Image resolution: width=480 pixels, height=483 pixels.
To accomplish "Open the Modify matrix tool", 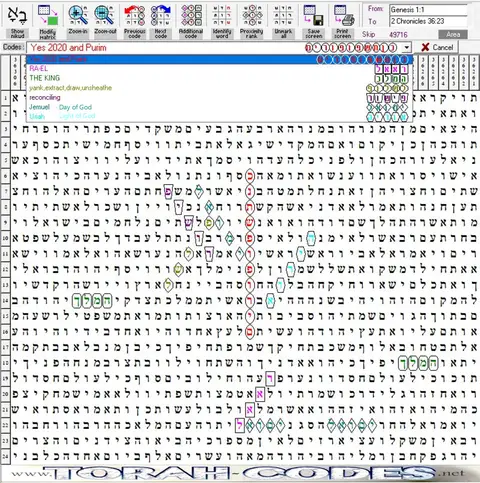I will (x=48, y=21).
